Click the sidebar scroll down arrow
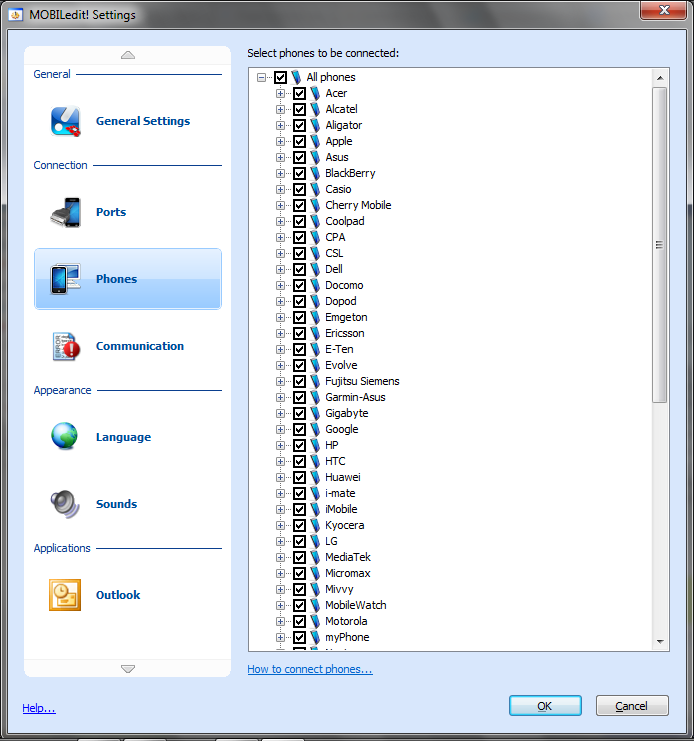 tap(128, 668)
